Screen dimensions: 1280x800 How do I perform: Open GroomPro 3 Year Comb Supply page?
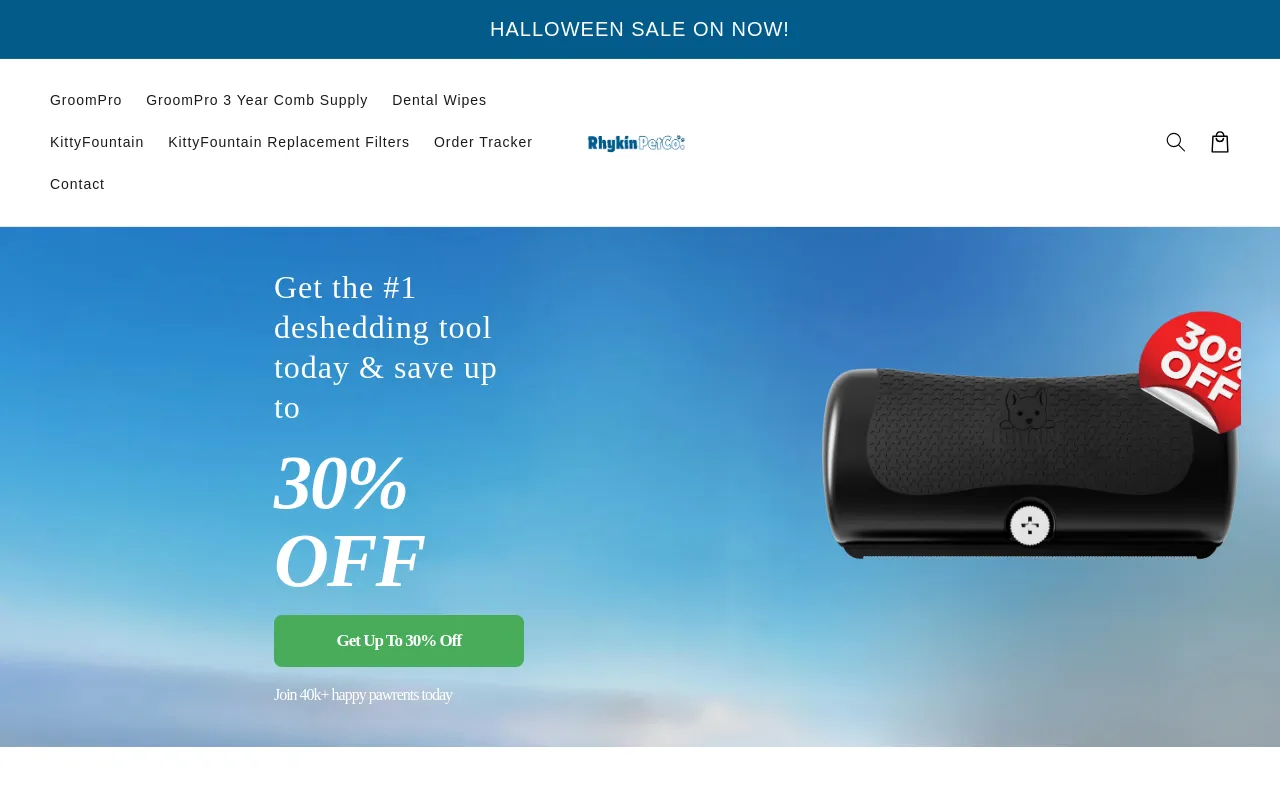(257, 100)
